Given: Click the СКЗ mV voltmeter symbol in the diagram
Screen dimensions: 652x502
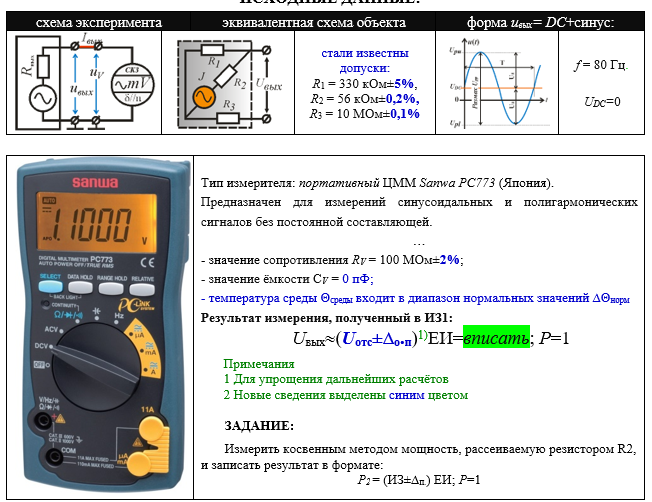Looking at the screenshot, I should point(132,85).
